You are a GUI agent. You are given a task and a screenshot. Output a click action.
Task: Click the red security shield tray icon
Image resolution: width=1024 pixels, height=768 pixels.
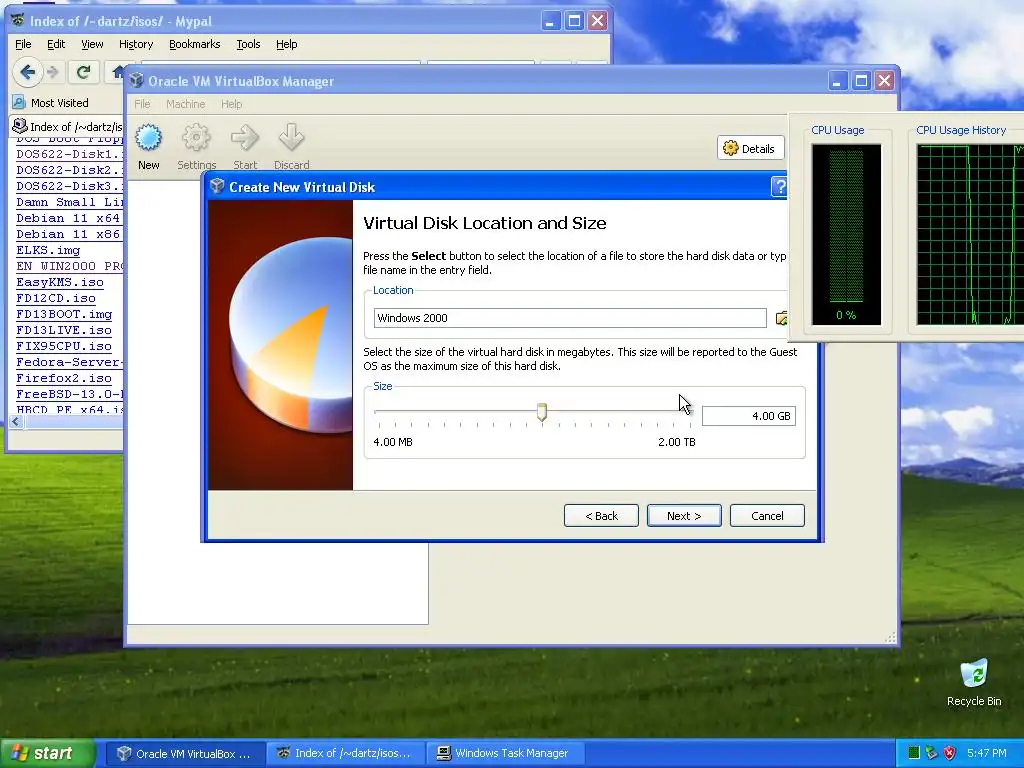pyautogui.click(x=950, y=753)
